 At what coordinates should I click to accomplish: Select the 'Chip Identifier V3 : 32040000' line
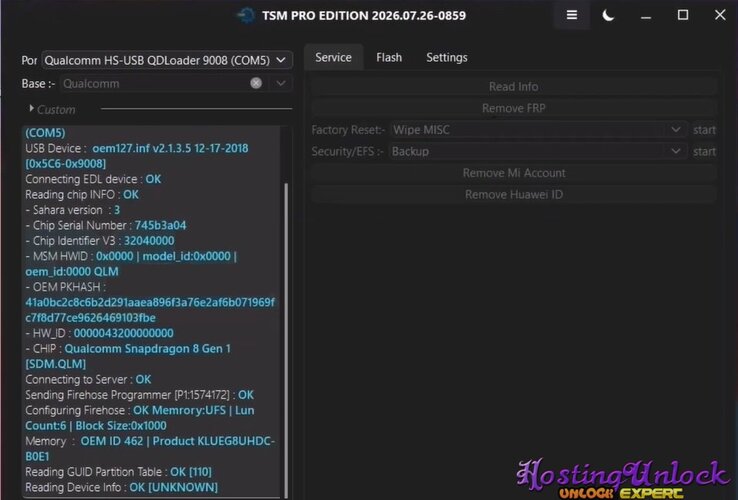pyautogui.click(x=100, y=241)
